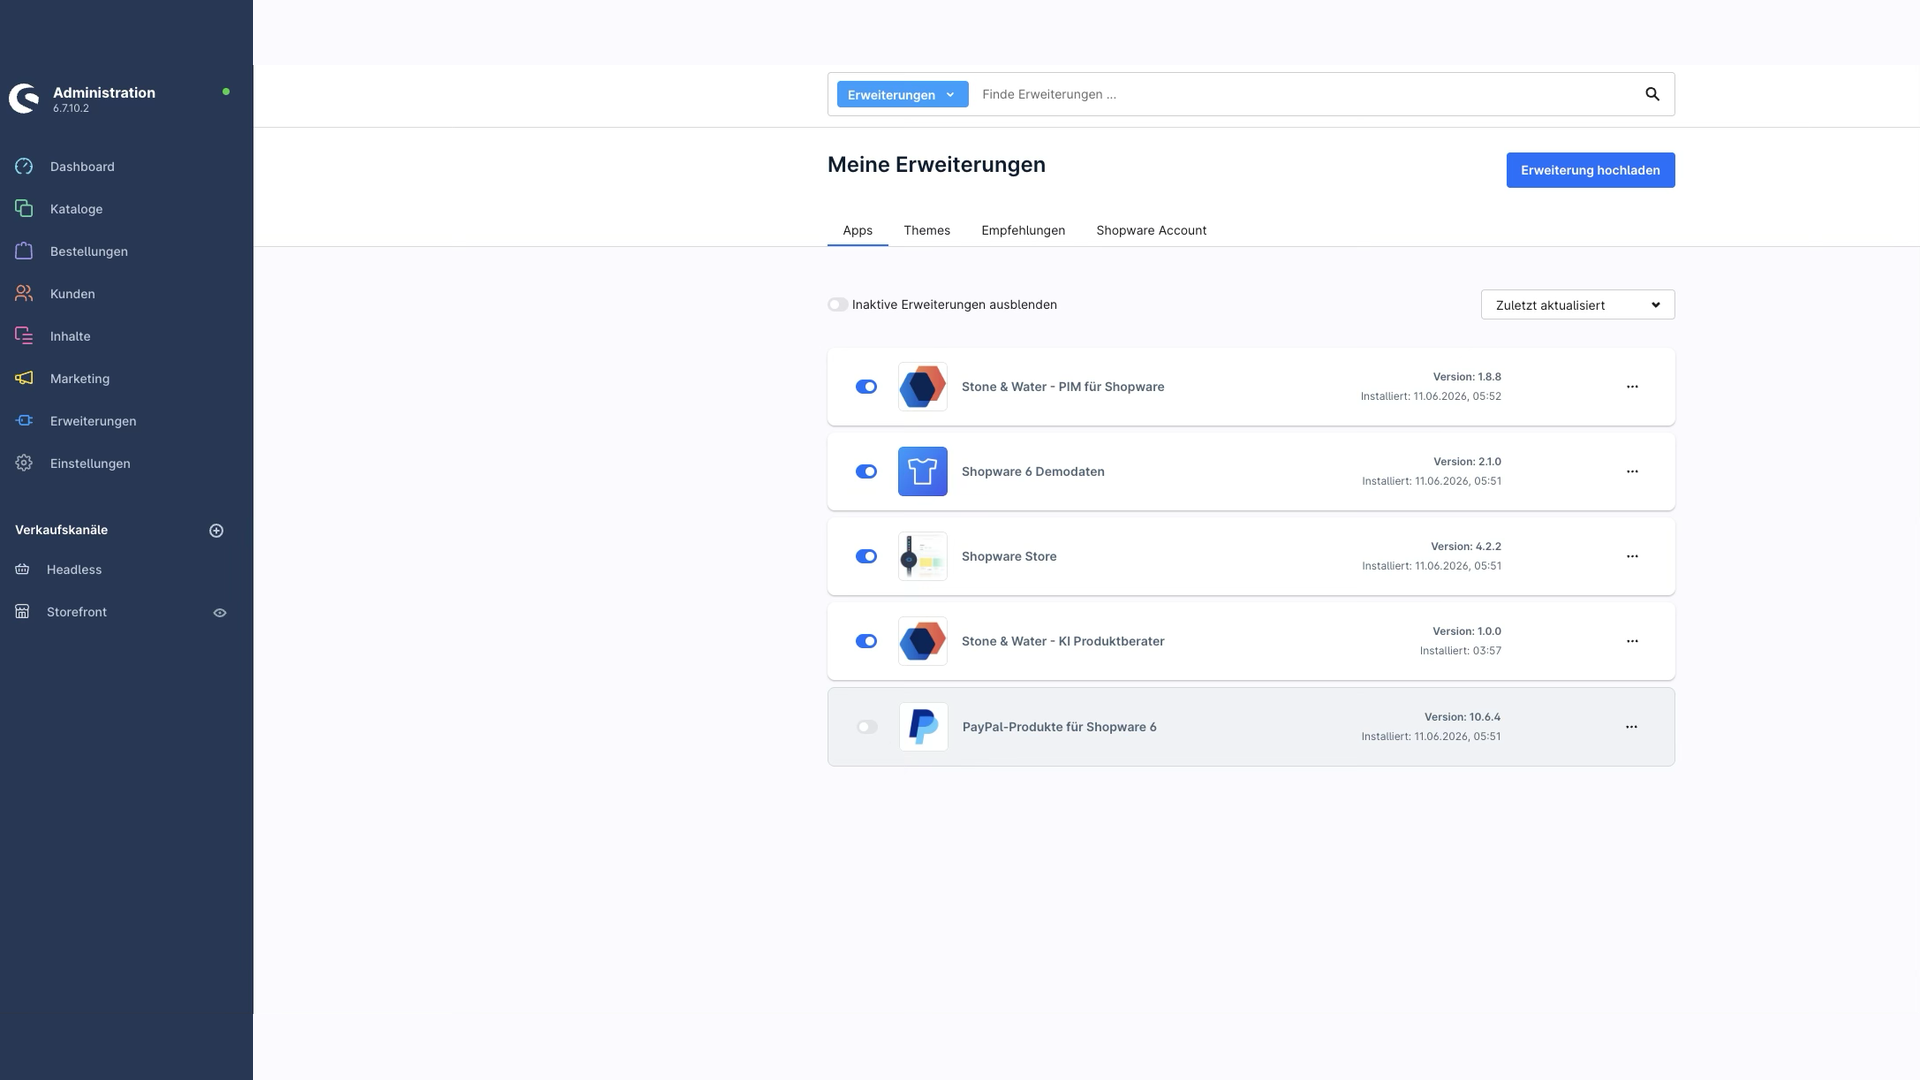Screen dimensions: 1920x1080
Task: Open the Kunden section icon
Action: tap(24, 293)
